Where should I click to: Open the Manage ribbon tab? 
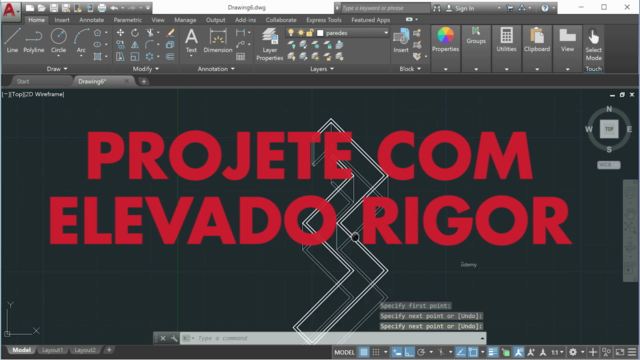coord(185,20)
